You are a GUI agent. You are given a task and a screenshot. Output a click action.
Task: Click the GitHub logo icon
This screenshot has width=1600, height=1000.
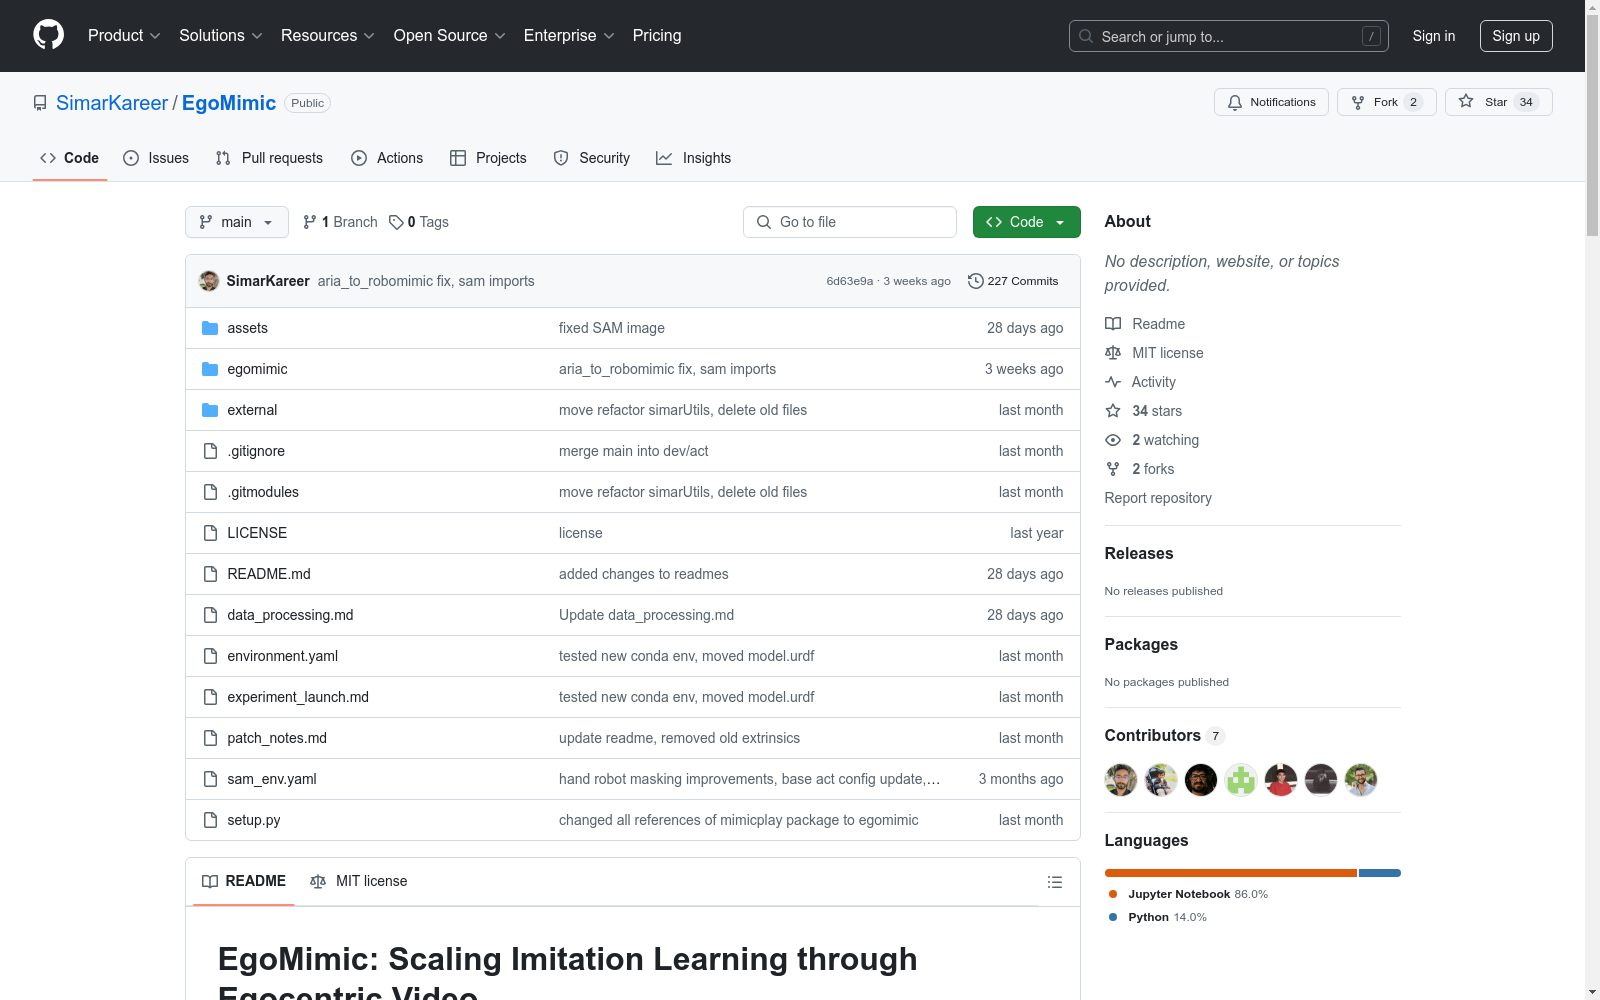(48, 35)
